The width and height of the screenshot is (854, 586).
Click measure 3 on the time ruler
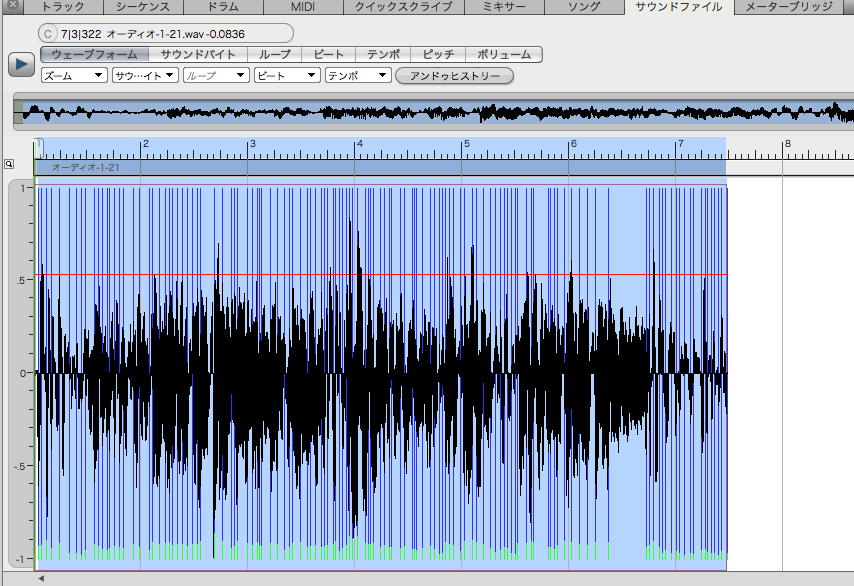pos(252,144)
